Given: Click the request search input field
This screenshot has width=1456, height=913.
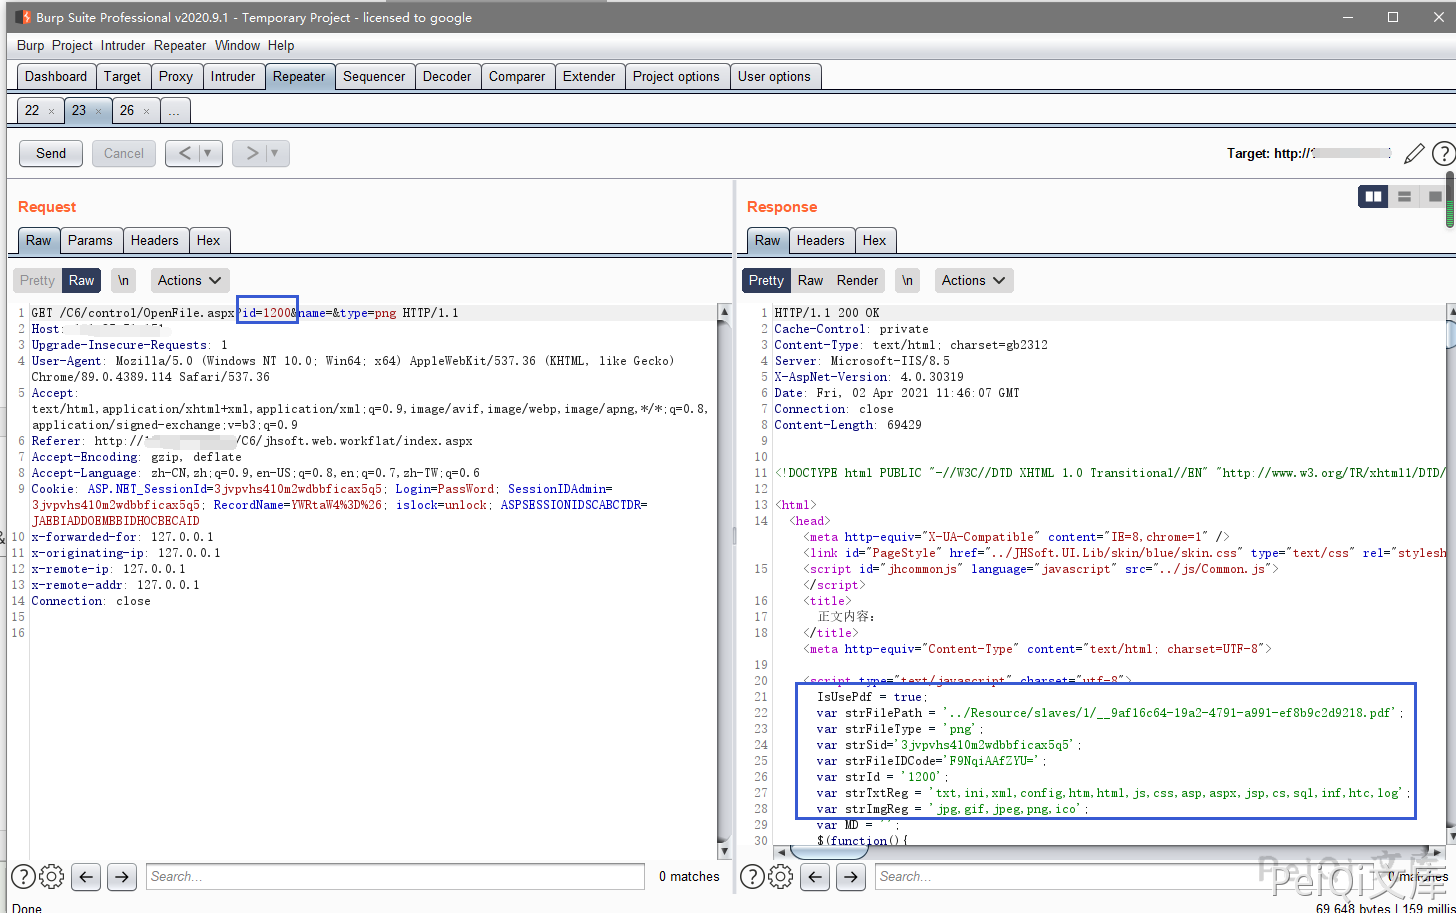Looking at the screenshot, I should (x=395, y=877).
